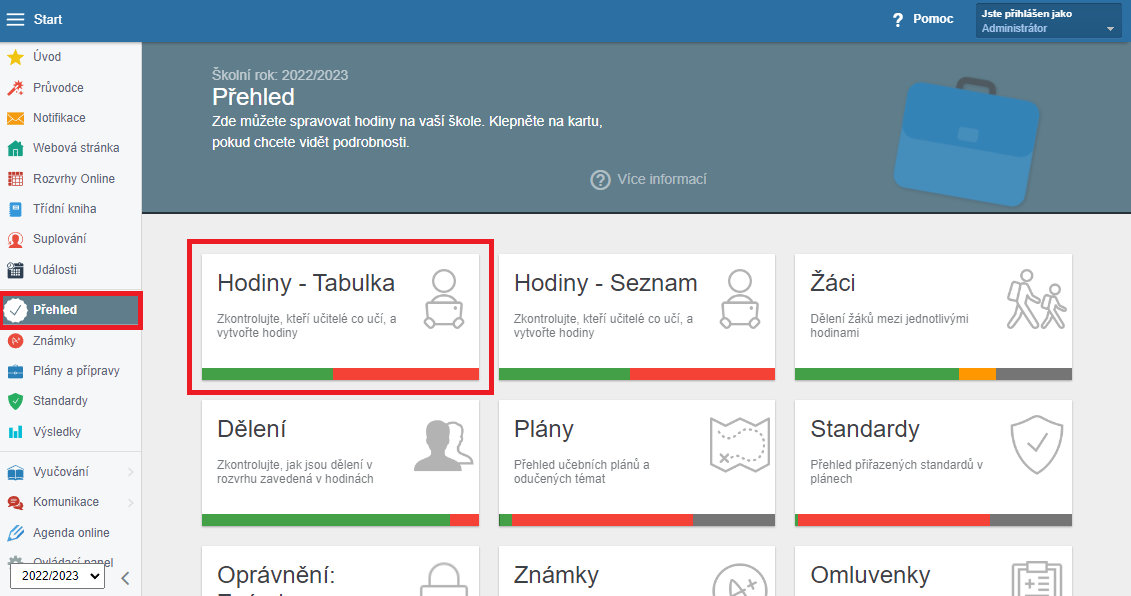Click the teacher icon on Hodiny - Seznam card

pos(740,299)
